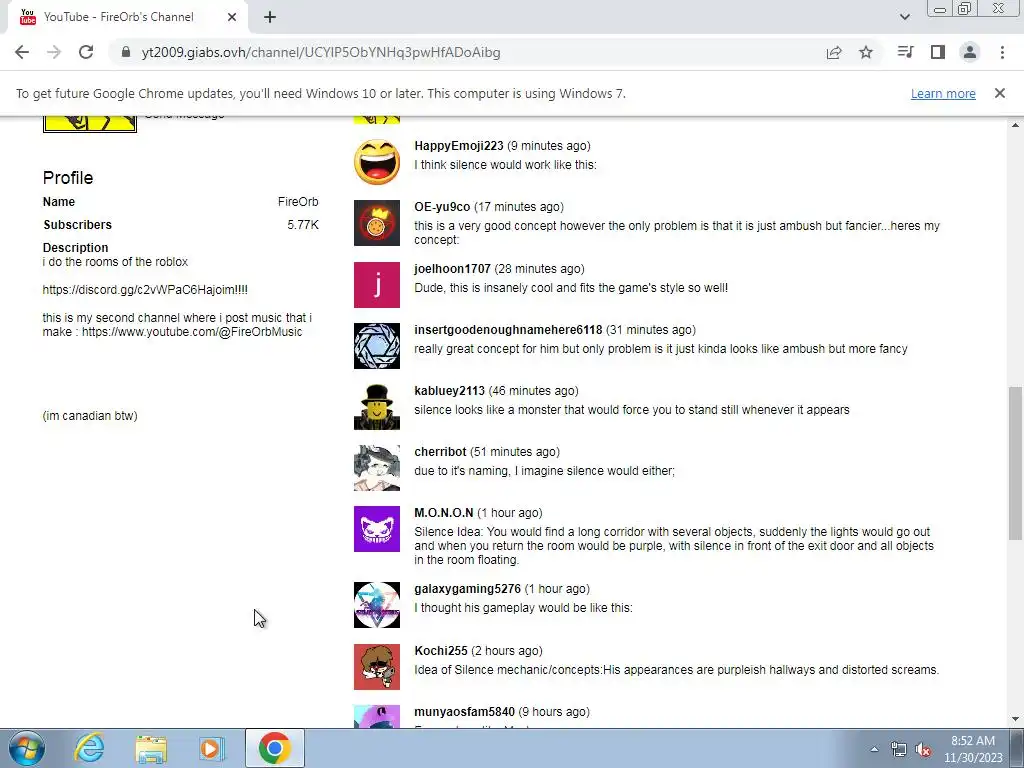1024x768 pixels.
Task: Click galaxygaming5276's avatar image
Action: 377,605
